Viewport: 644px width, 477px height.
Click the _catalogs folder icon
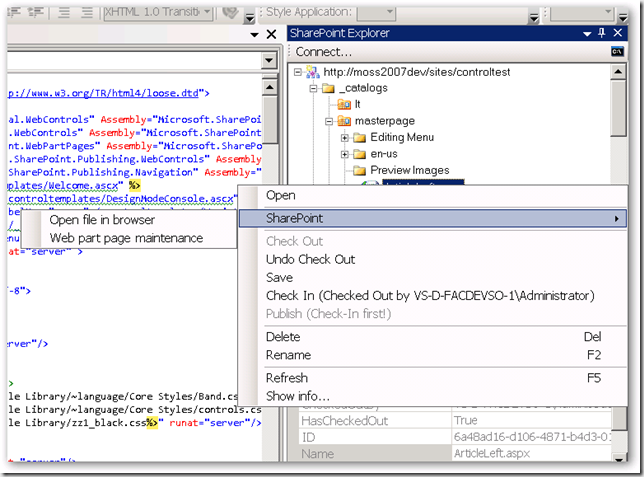328,88
